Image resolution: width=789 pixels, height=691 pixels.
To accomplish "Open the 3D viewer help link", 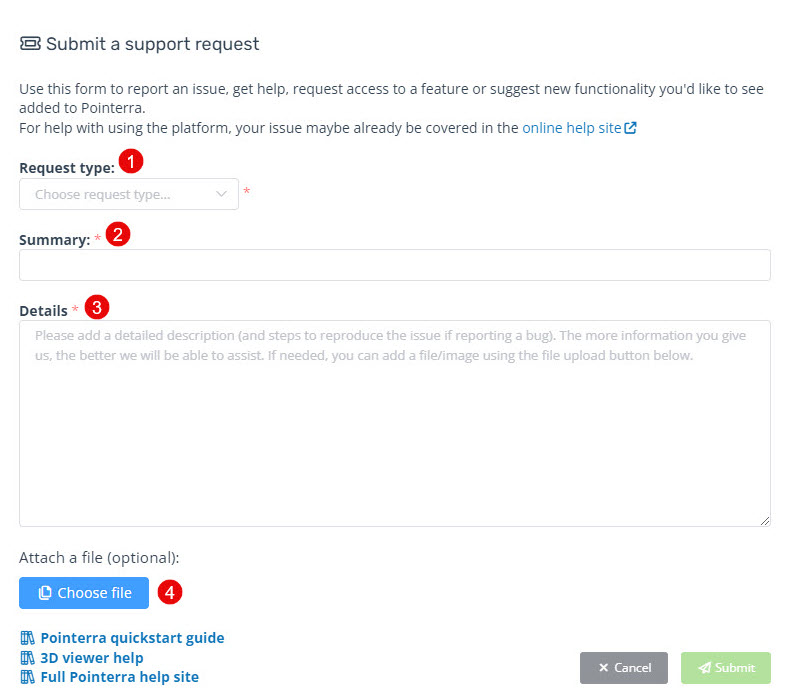I will pyautogui.click(x=92, y=658).
